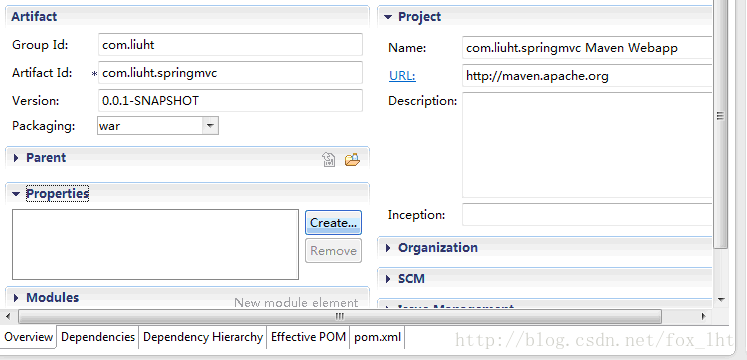This screenshot has height=360, width=747.
Task: Click the Version input field
Action: click(230, 100)
